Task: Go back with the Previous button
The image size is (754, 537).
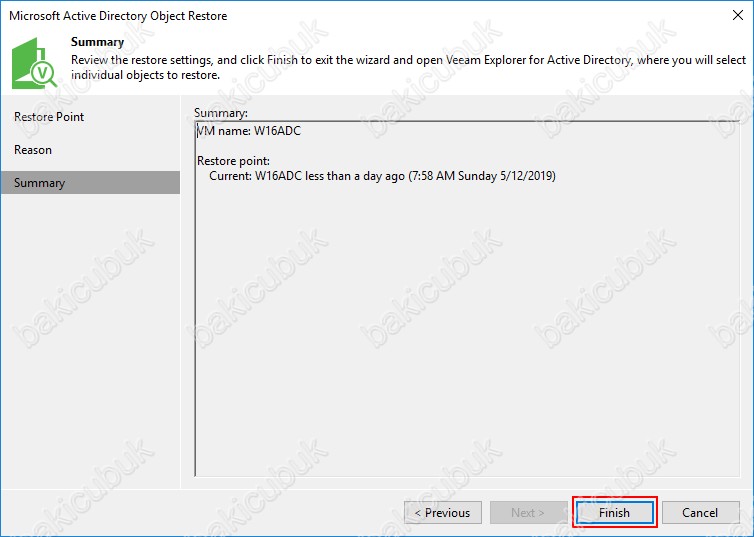Action: coord(443,512)
